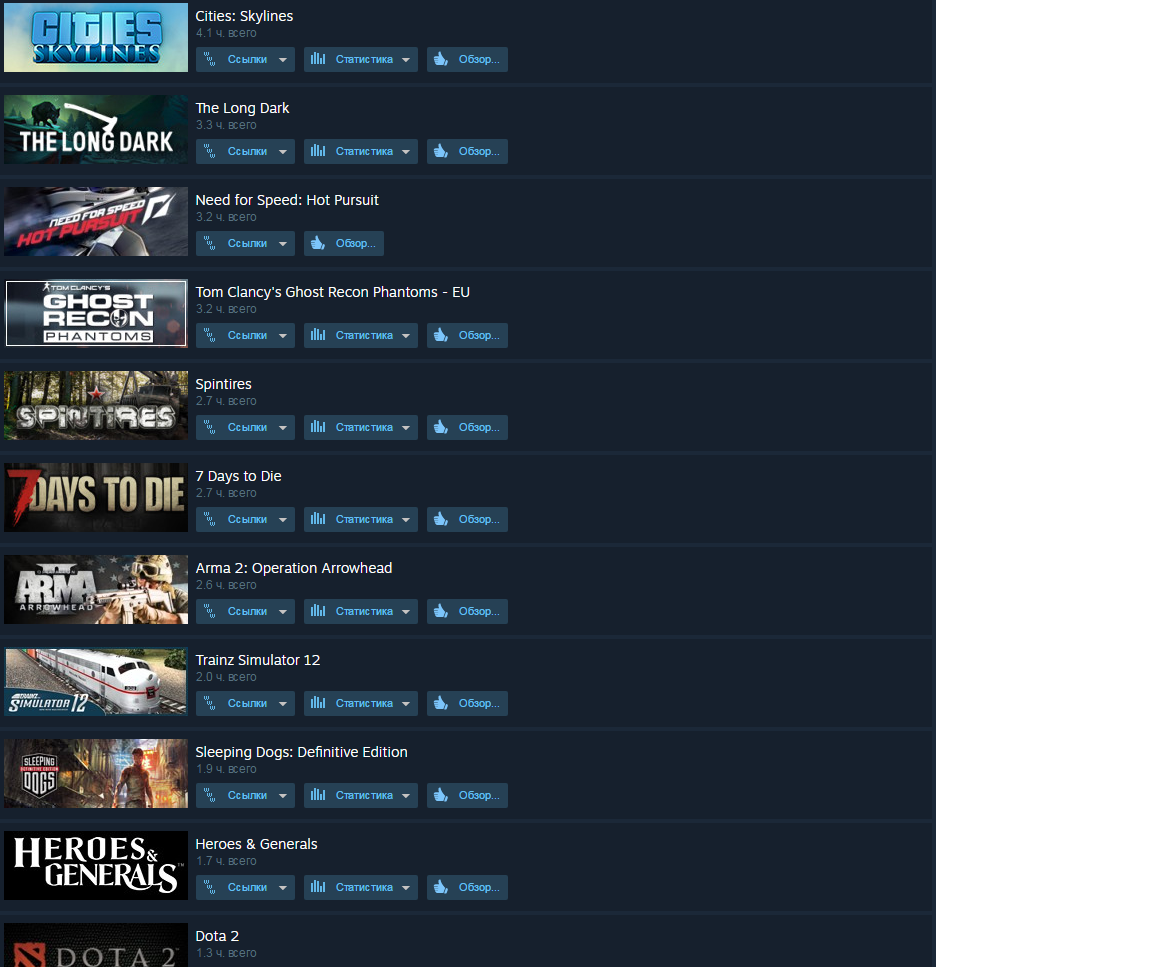This screenshot has height=967, width=1152.
Task: Expand the Ссылки dropdown arrow for Arma 2: Operation Arrowhead
Action: pyautogui.click(x=282, y=611)
